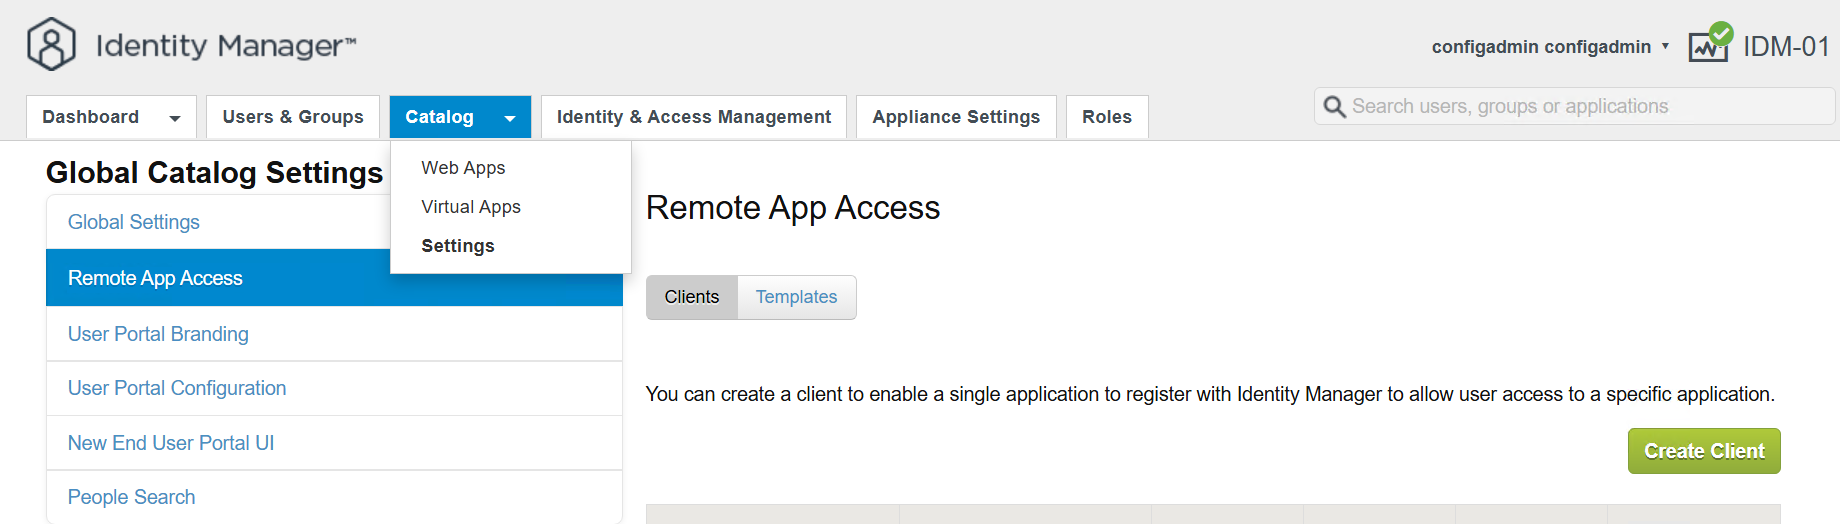Switch to the Roles tab
The width and height of the screenshot is (1840, 524).
coord(1106,117)
